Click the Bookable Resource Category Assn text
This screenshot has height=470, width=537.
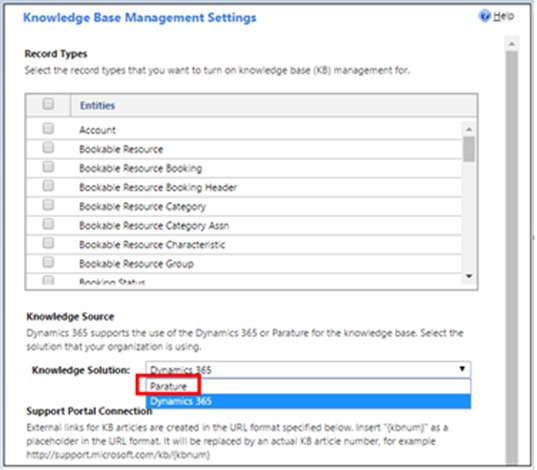pos(154,226)
